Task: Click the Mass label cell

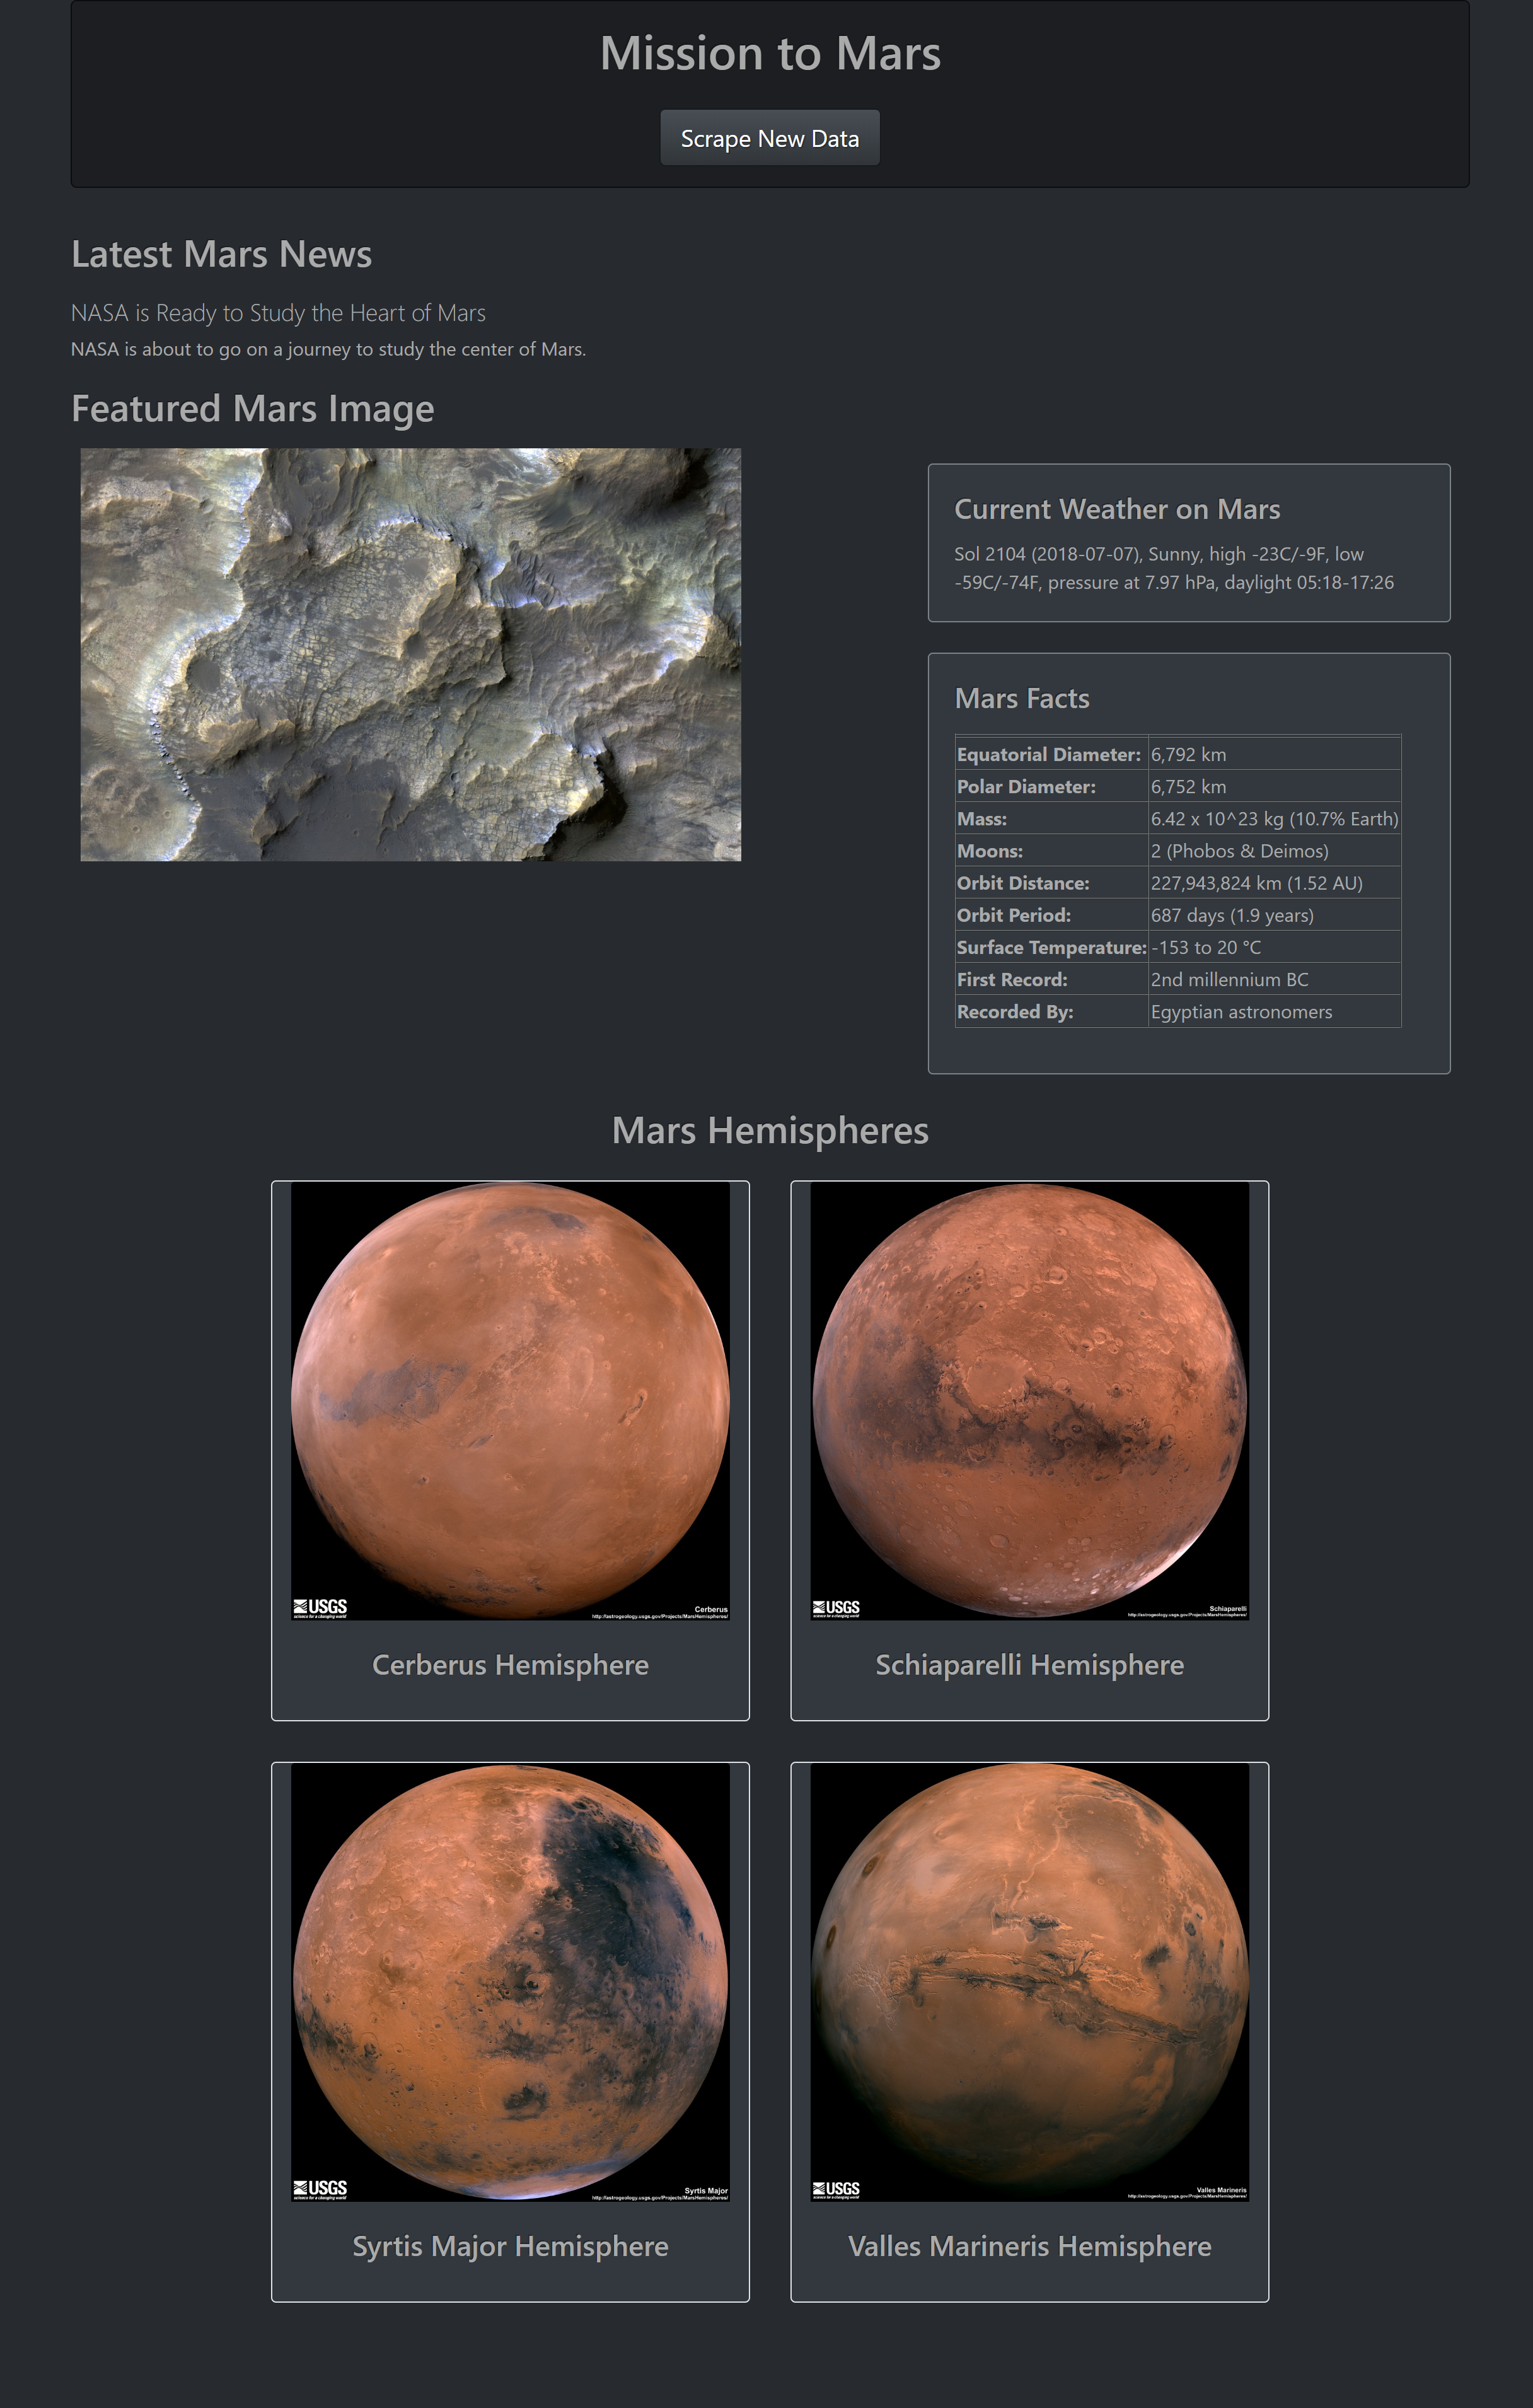Action: click(x=1051, y=818)
